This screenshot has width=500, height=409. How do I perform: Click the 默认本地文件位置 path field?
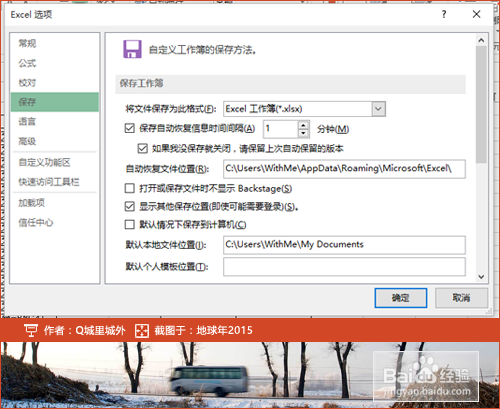click(x=344, y=245)
